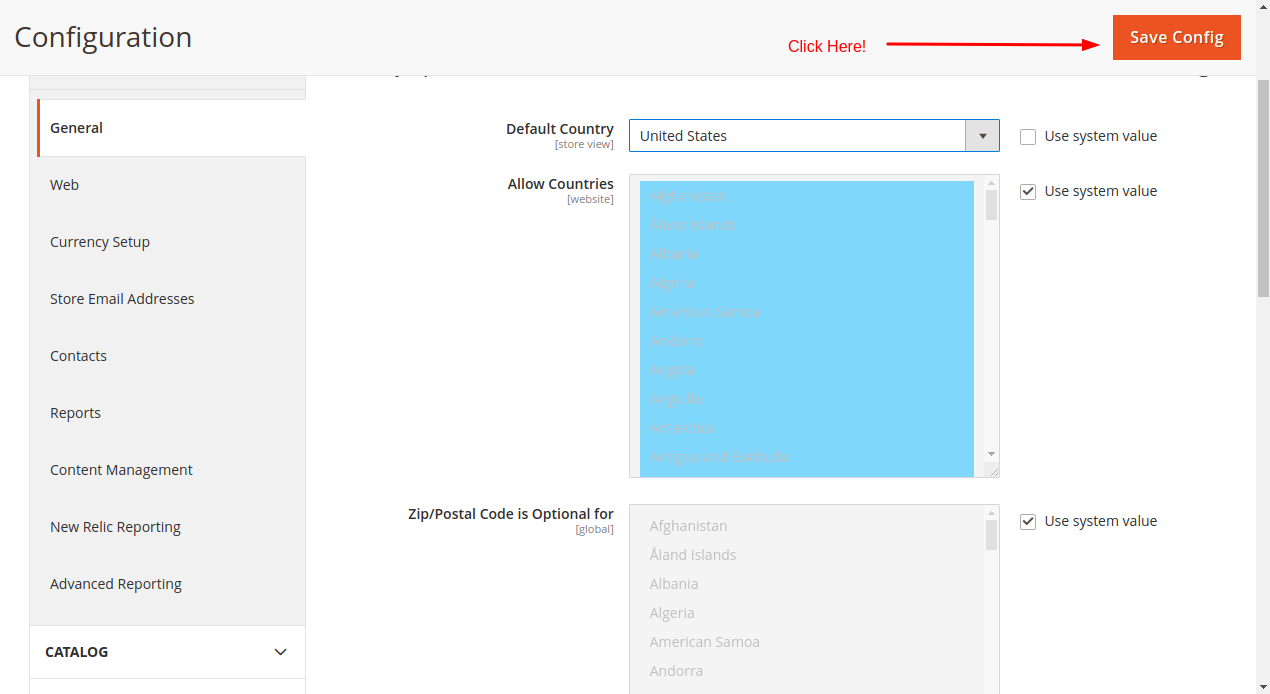Click the Allow Countries field label
Viewport: 1270px width, 694px height.
[x=561, y=184]
